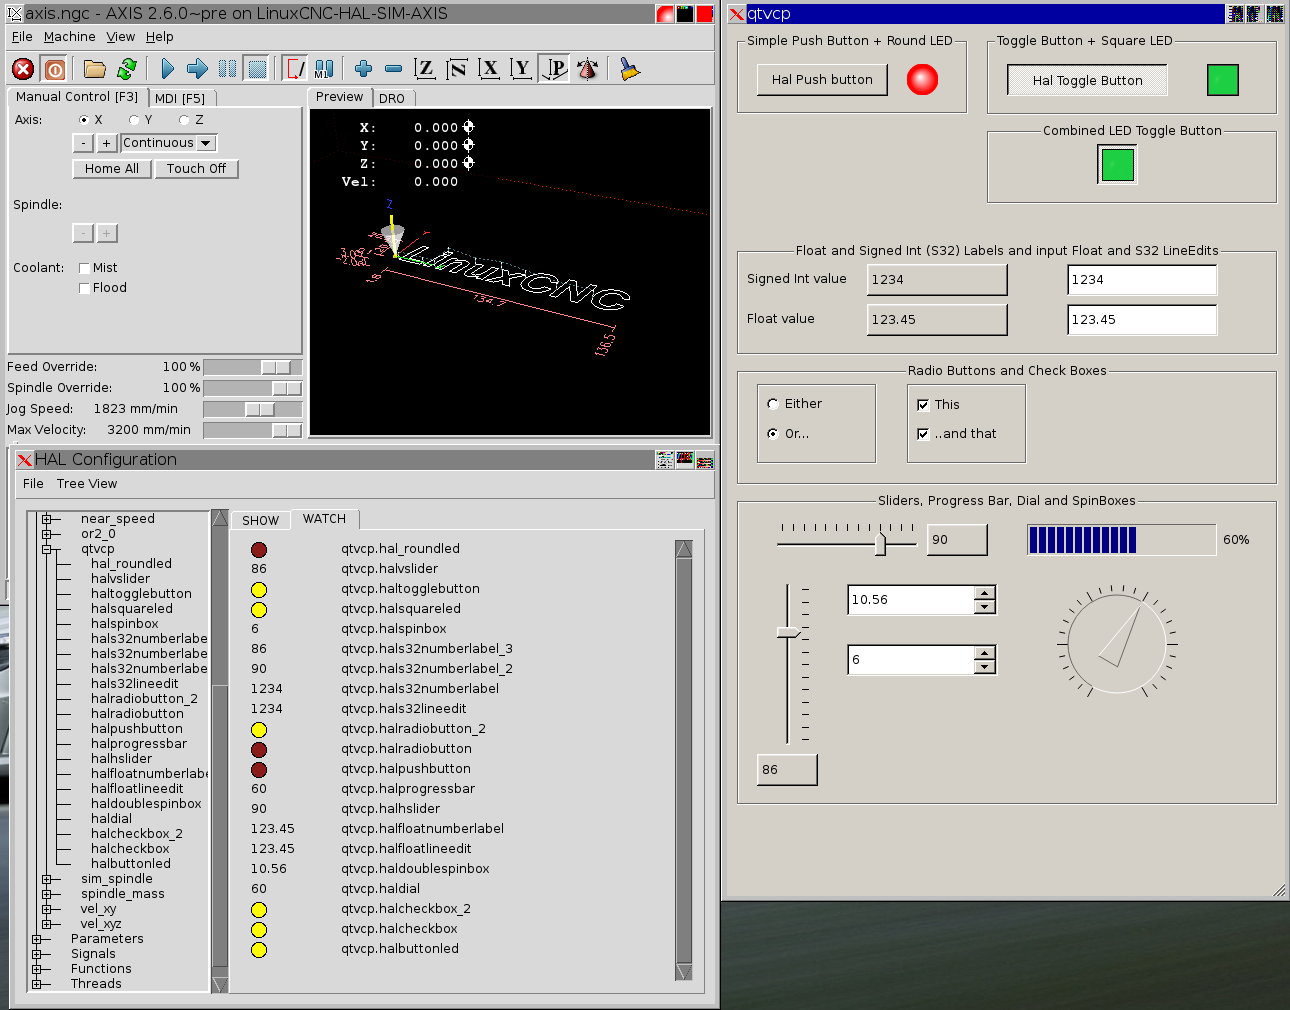1290x1010 pixels.
Task: Zoom out with the minus icon
Action: click(394, 69)
